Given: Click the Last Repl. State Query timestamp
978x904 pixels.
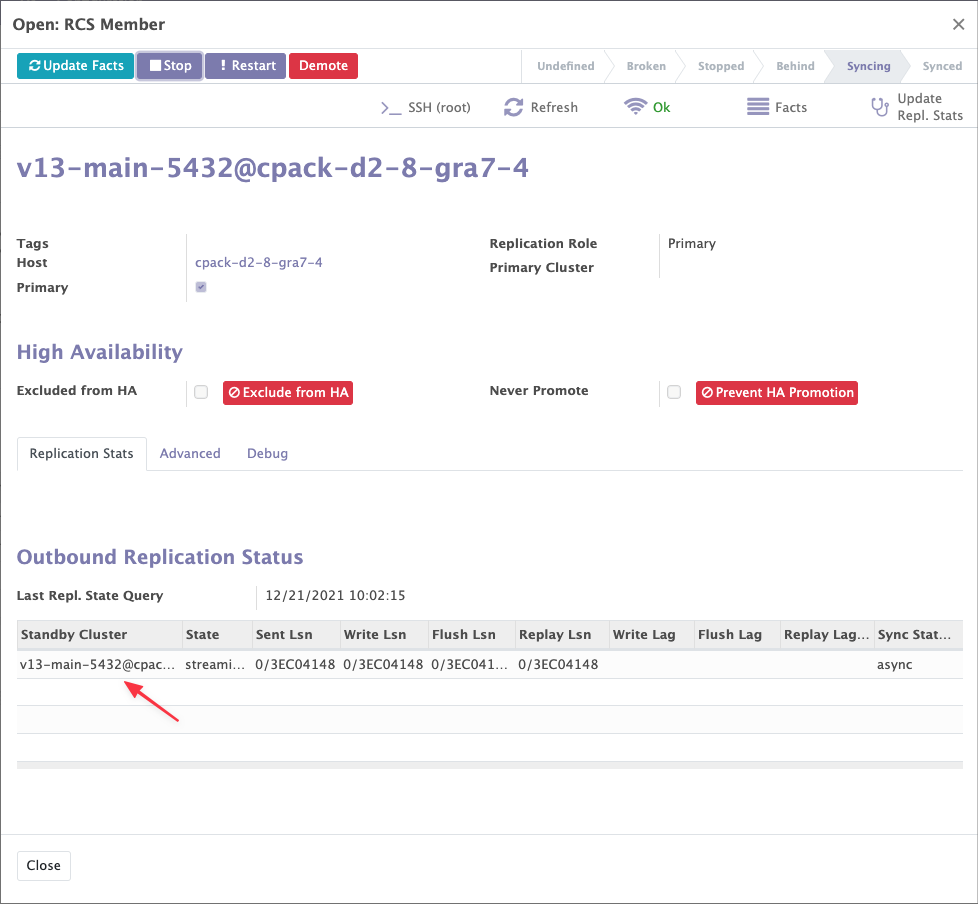Looking at the screenshot, I should click(x=336, y=595).
